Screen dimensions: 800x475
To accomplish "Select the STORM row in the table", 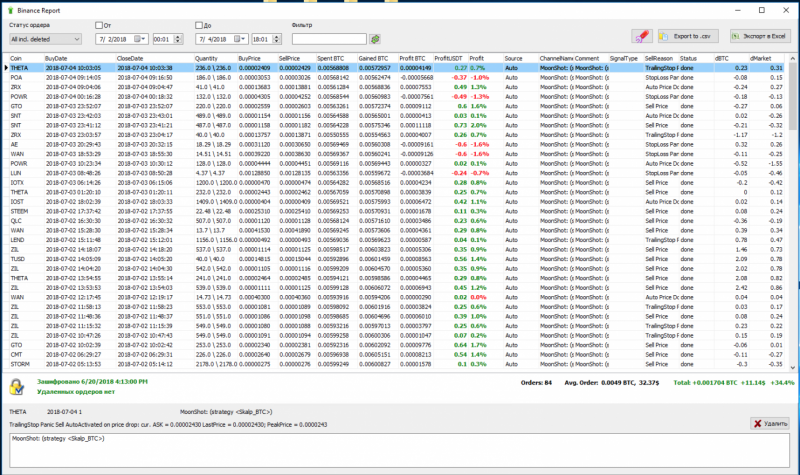I will point(24,364).
